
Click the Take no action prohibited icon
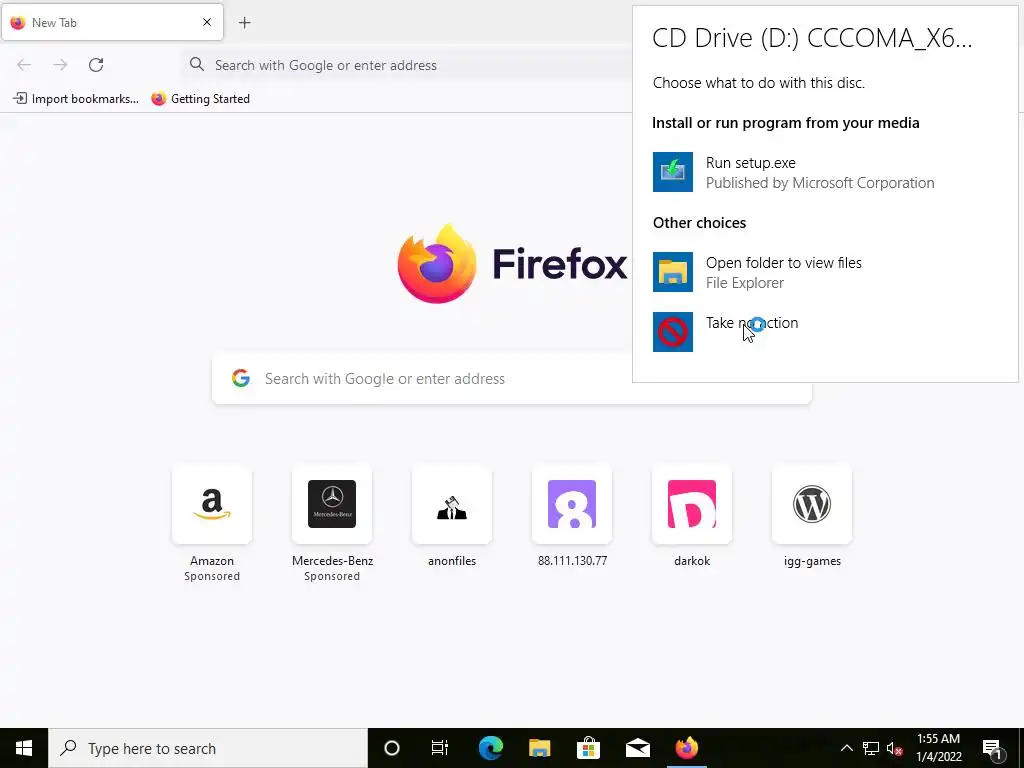pos(673,332)
